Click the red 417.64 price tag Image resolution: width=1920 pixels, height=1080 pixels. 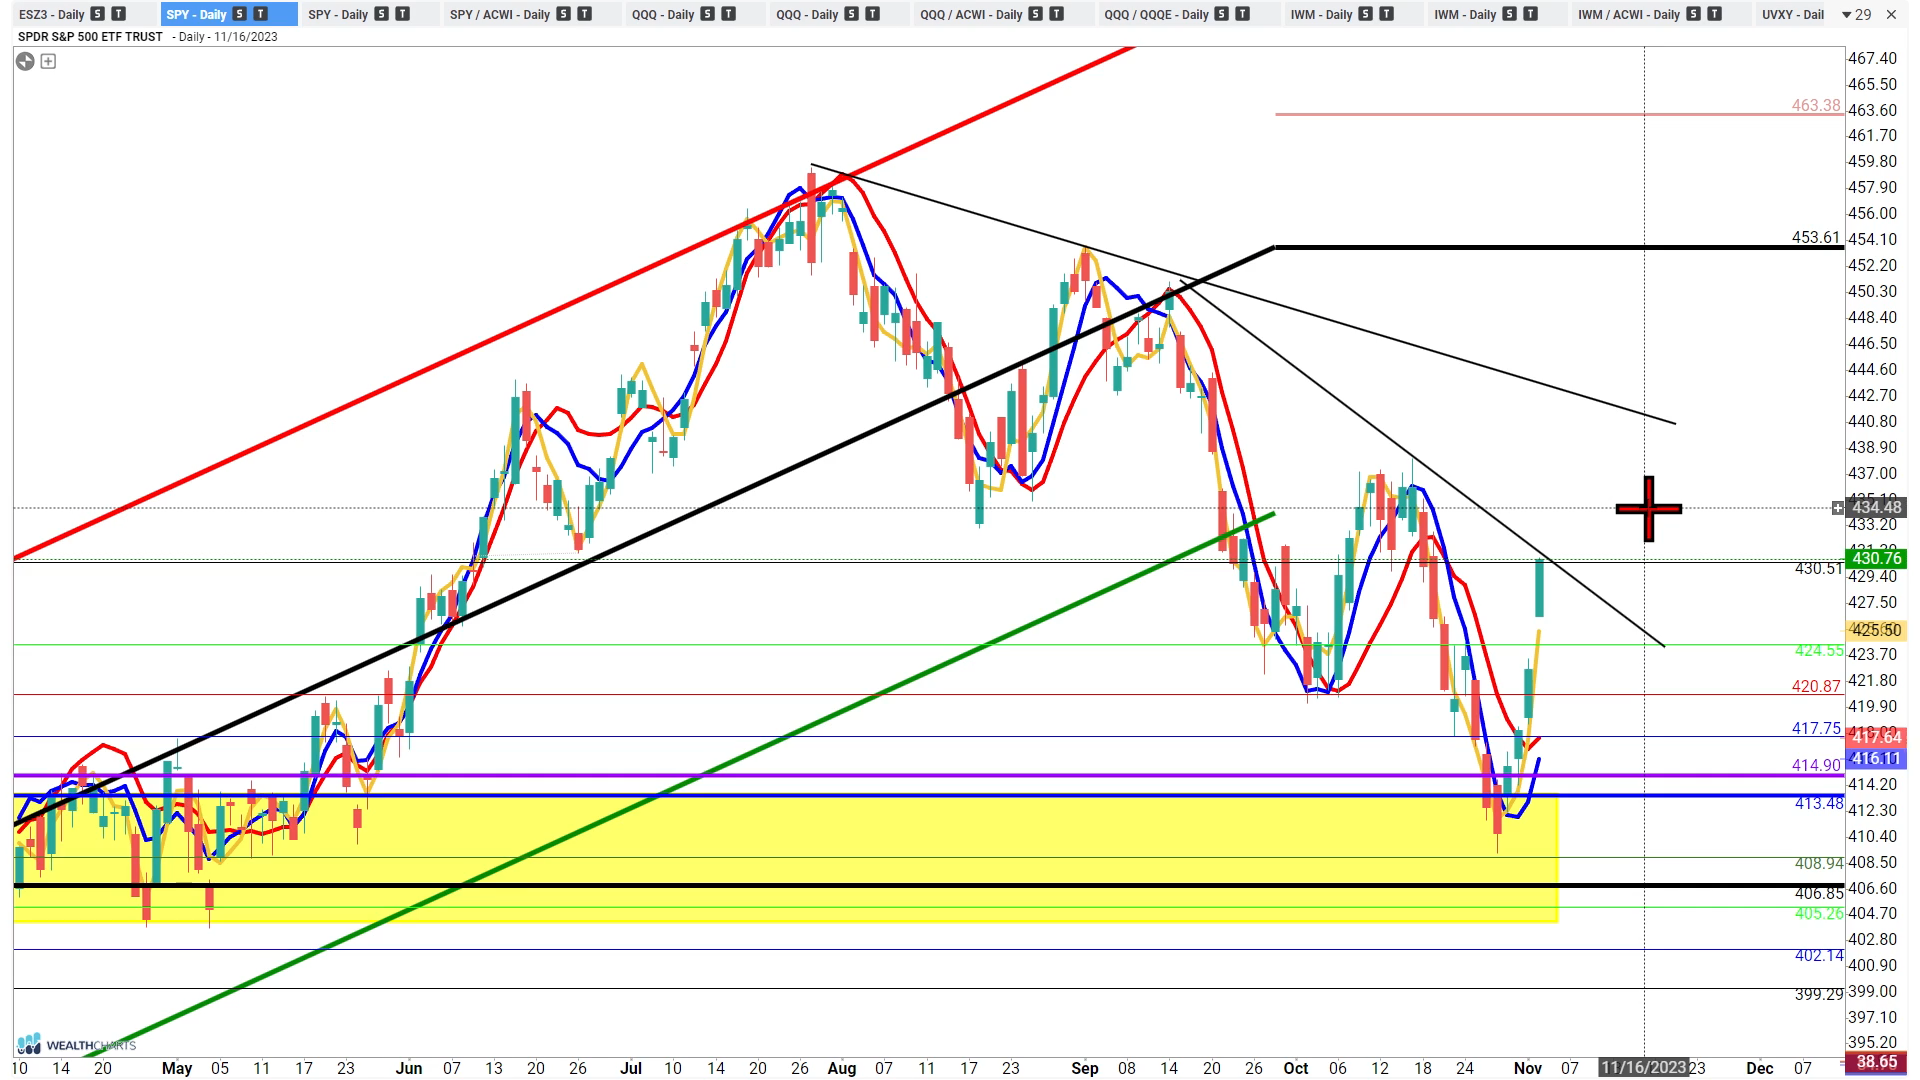[x=1877, y=737]
